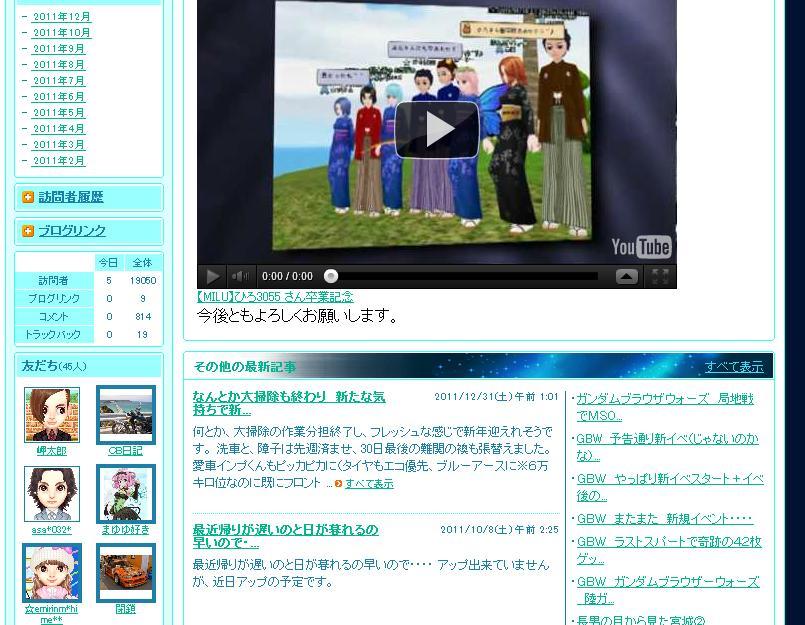The width and height of the screenshot is (805, 625).
Task: Open the 岬太郎 friend name link
Action: click(52, 451)
